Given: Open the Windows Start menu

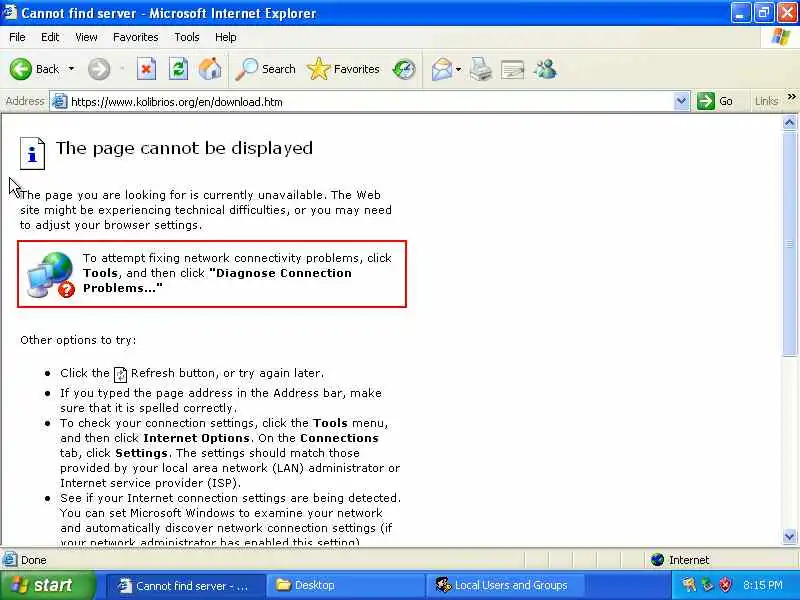Looking at the screenshot, I should click(46, 585).
